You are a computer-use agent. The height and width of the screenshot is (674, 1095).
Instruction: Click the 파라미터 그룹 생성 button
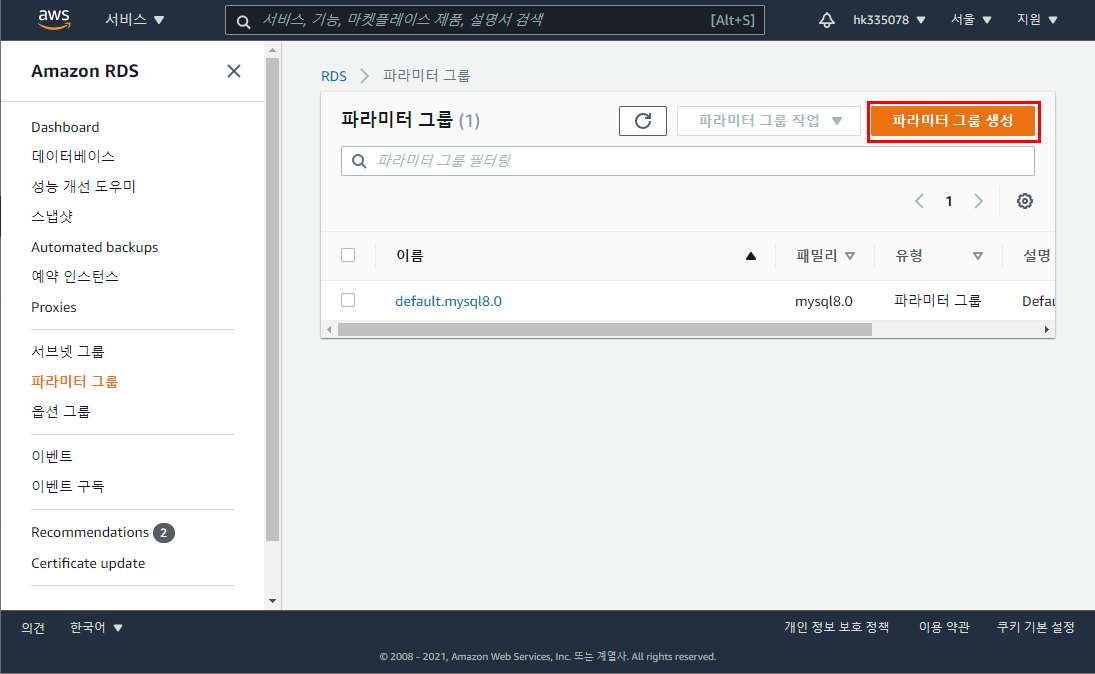click(953, 121)
